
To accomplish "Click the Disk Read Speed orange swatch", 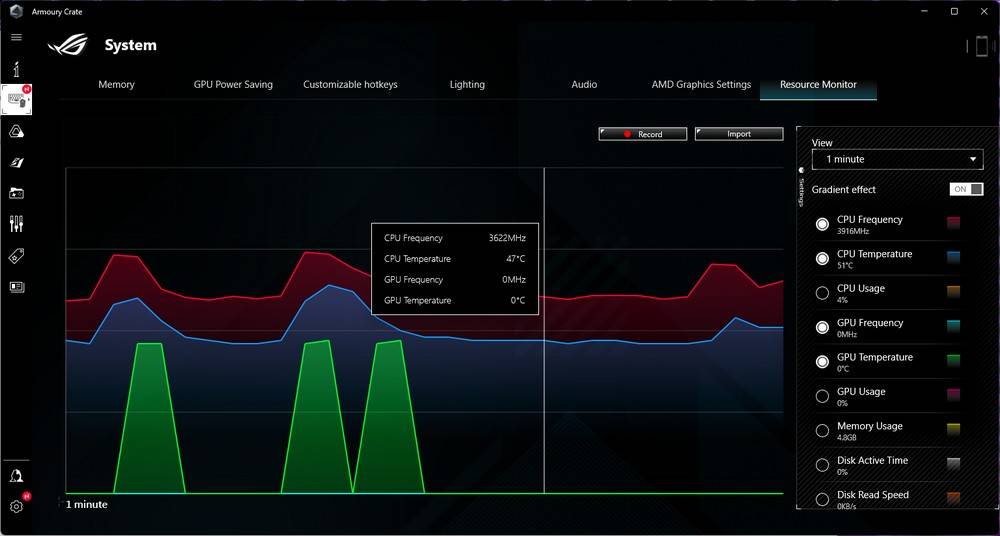I will [953, 498].
